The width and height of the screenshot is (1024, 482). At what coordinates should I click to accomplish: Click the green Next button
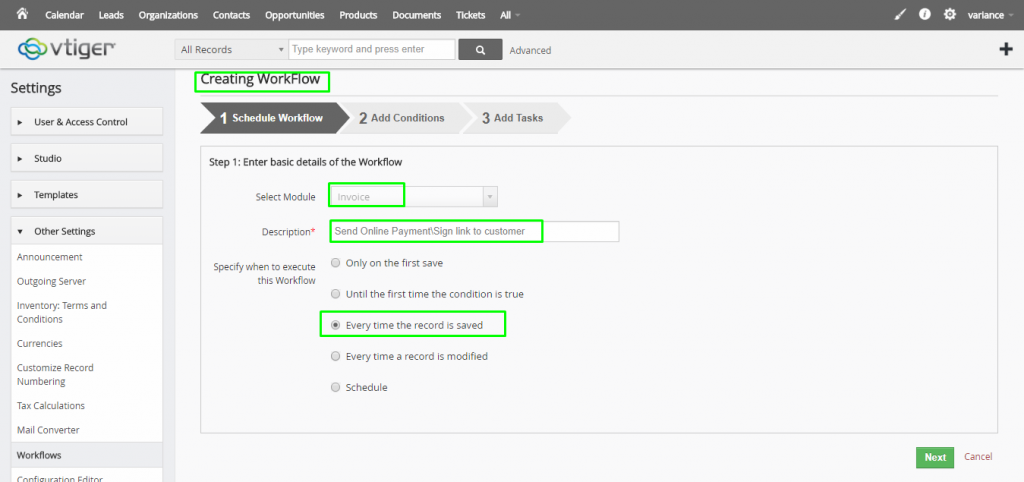pyautogui.click(x=935, y=457)
